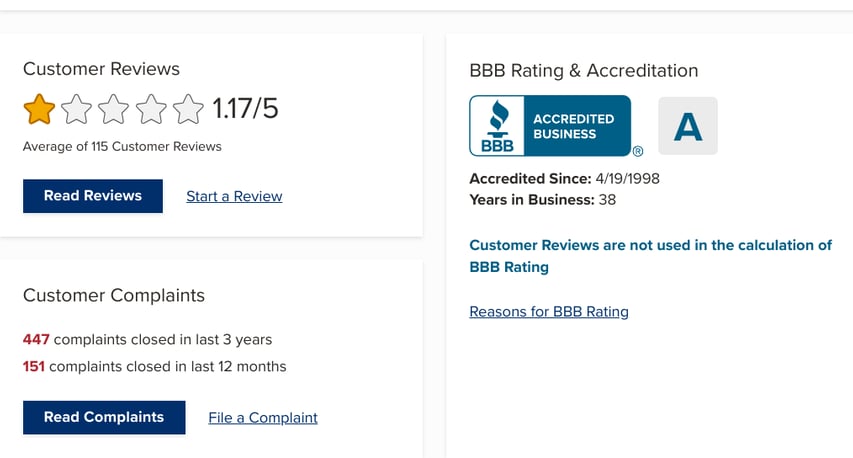Click the BBB torch logo

[x=497, y=126]
